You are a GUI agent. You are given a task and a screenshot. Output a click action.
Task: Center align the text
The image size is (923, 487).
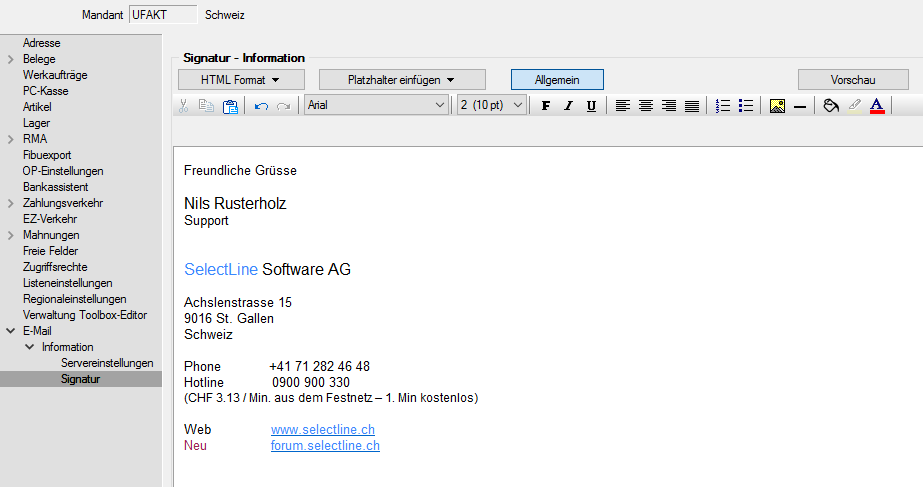(x=646, y=106)
